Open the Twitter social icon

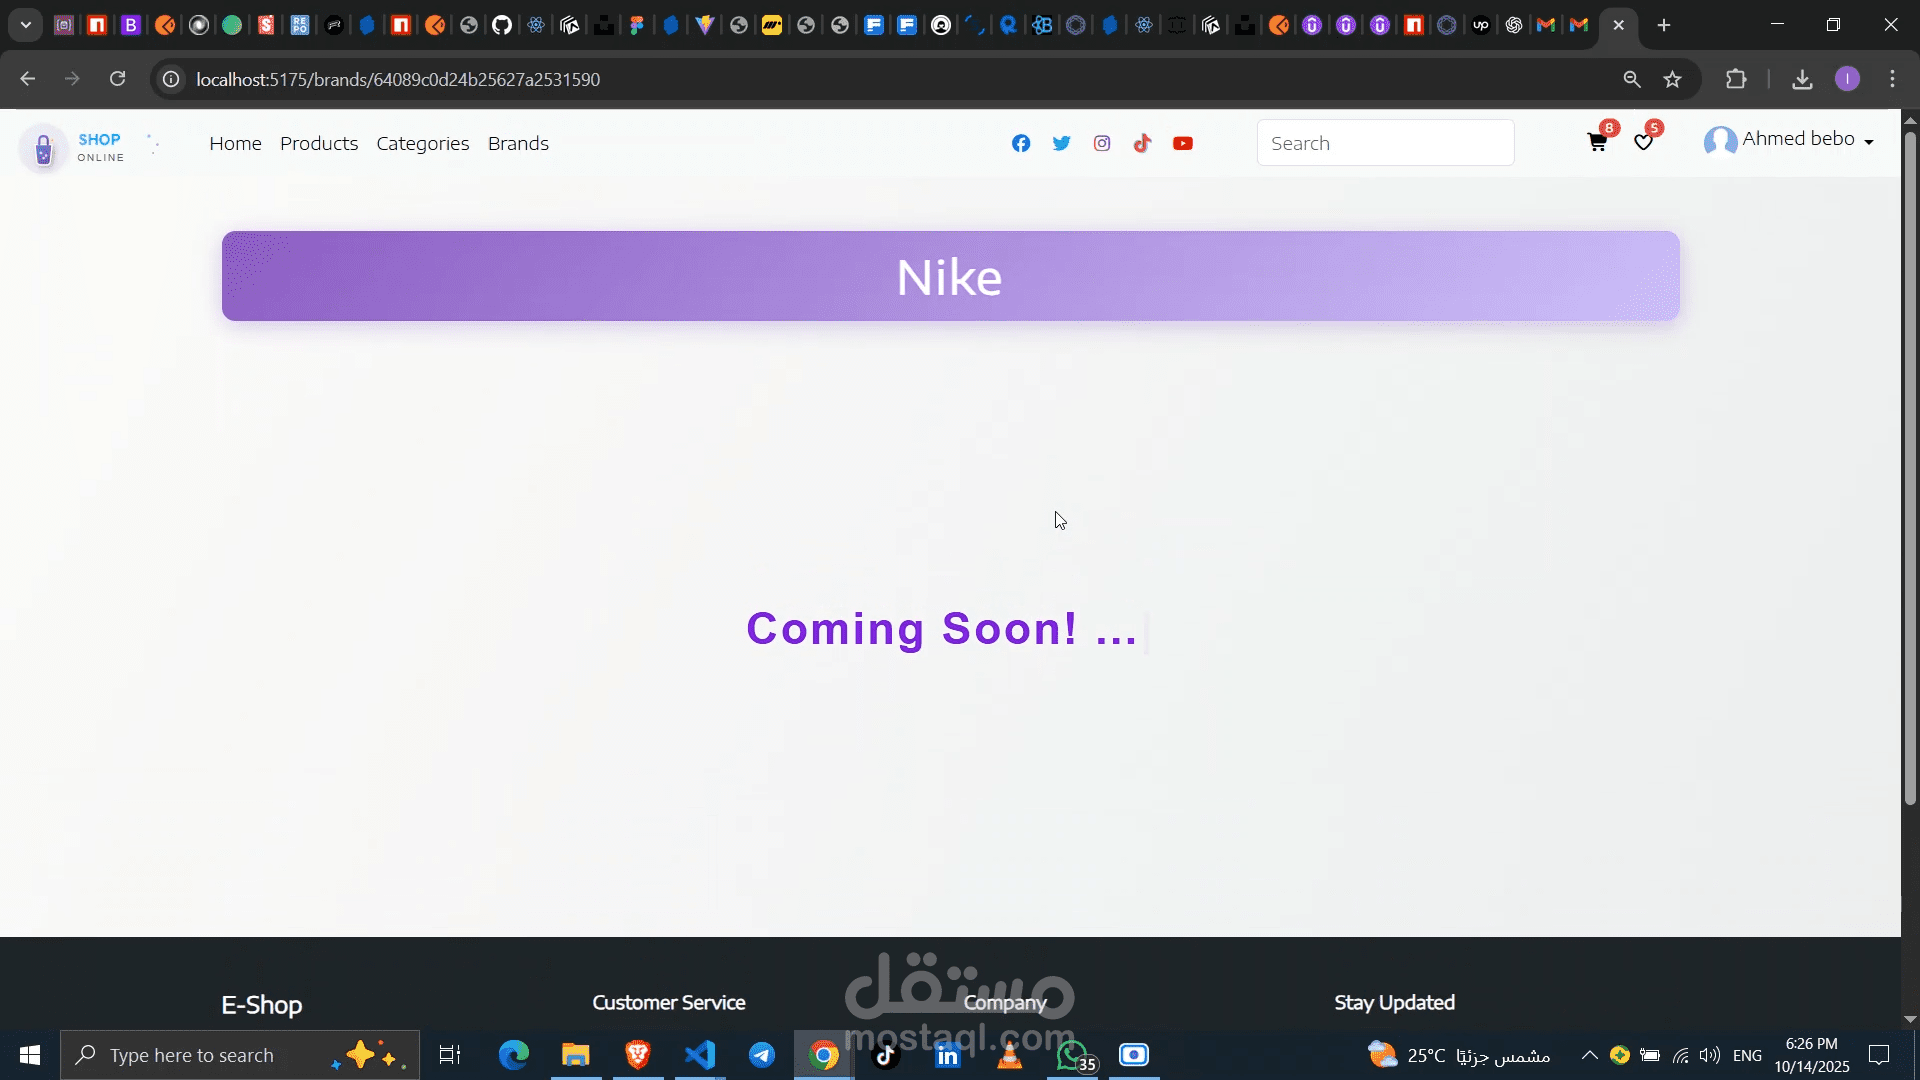point(1061,143)
